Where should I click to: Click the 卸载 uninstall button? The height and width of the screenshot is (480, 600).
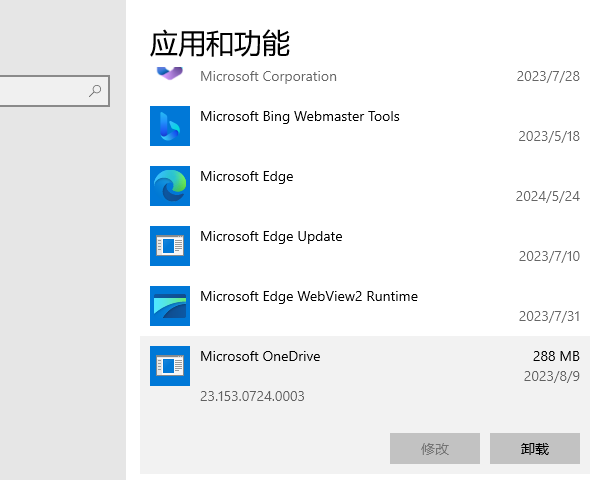tap(535, 449)
